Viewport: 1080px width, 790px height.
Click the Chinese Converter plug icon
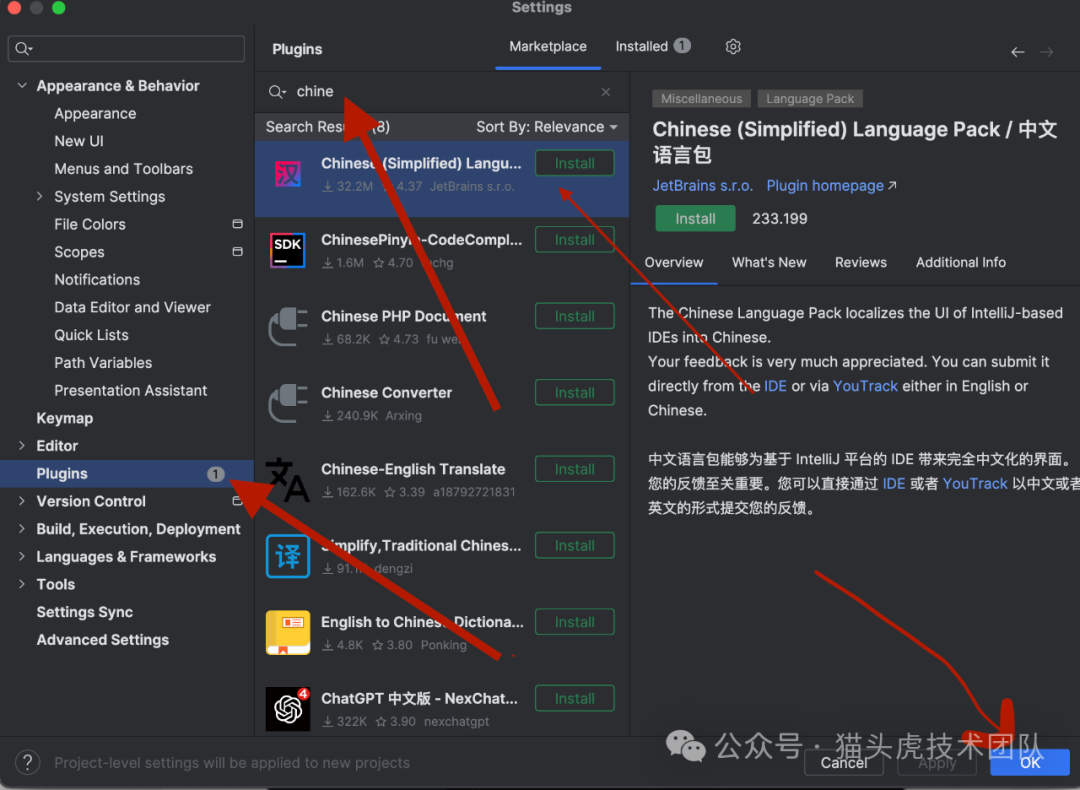(x=288, y=404)
